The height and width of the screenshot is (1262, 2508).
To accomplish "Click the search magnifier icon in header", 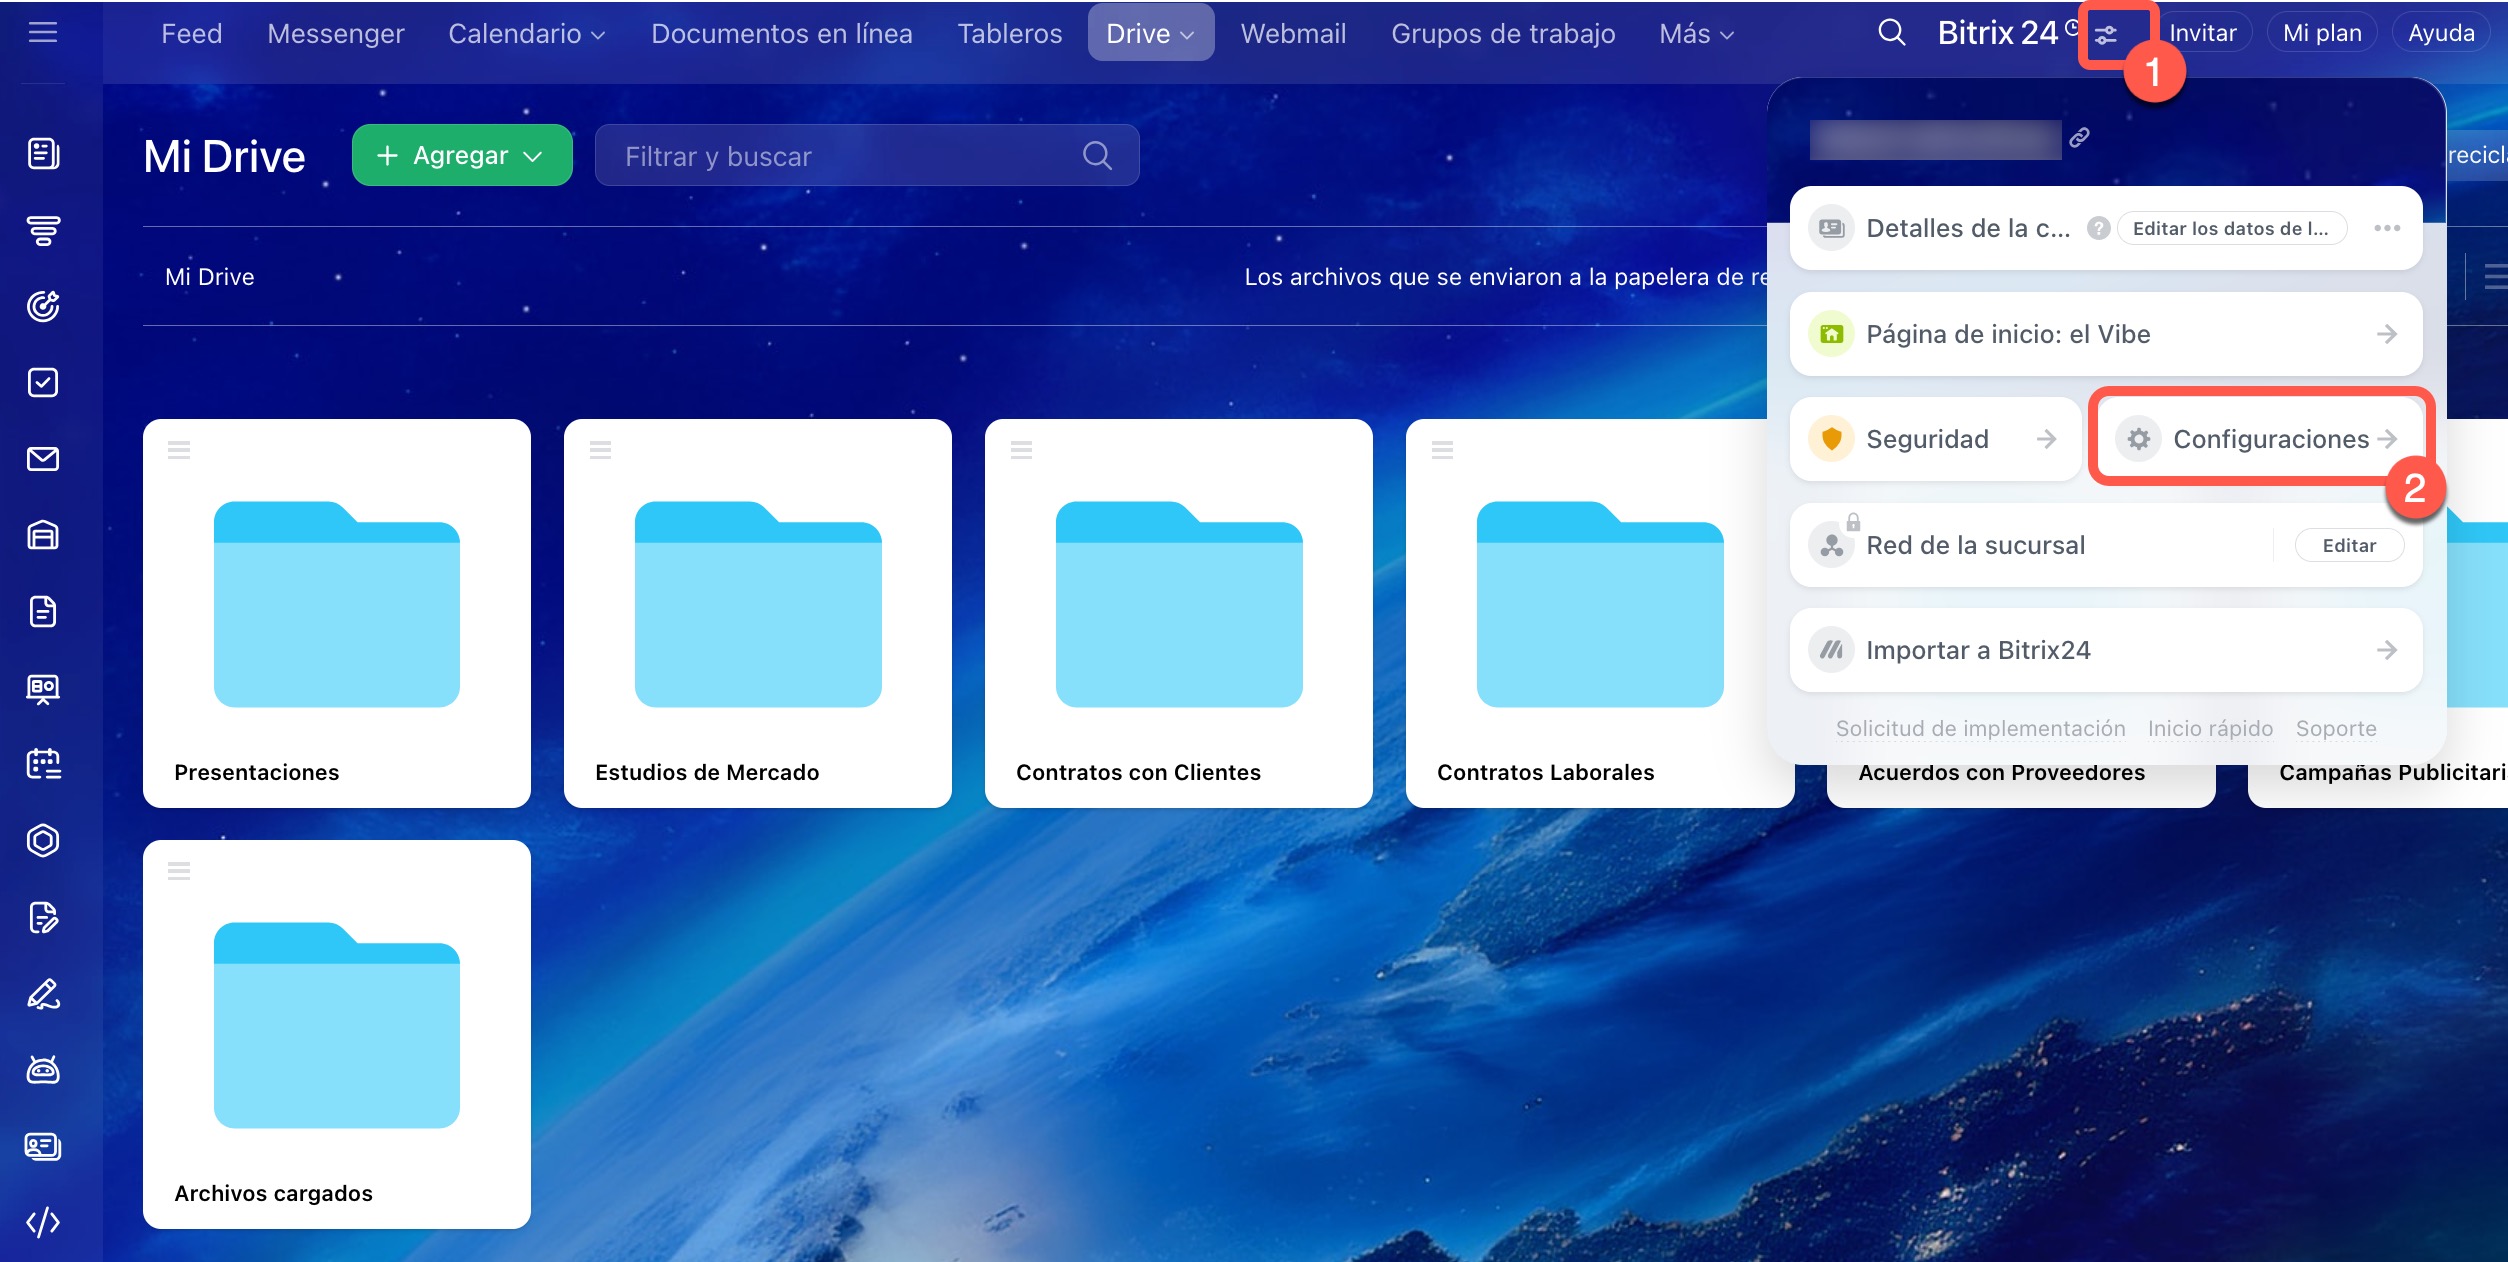I will [x=1890, y=33].
